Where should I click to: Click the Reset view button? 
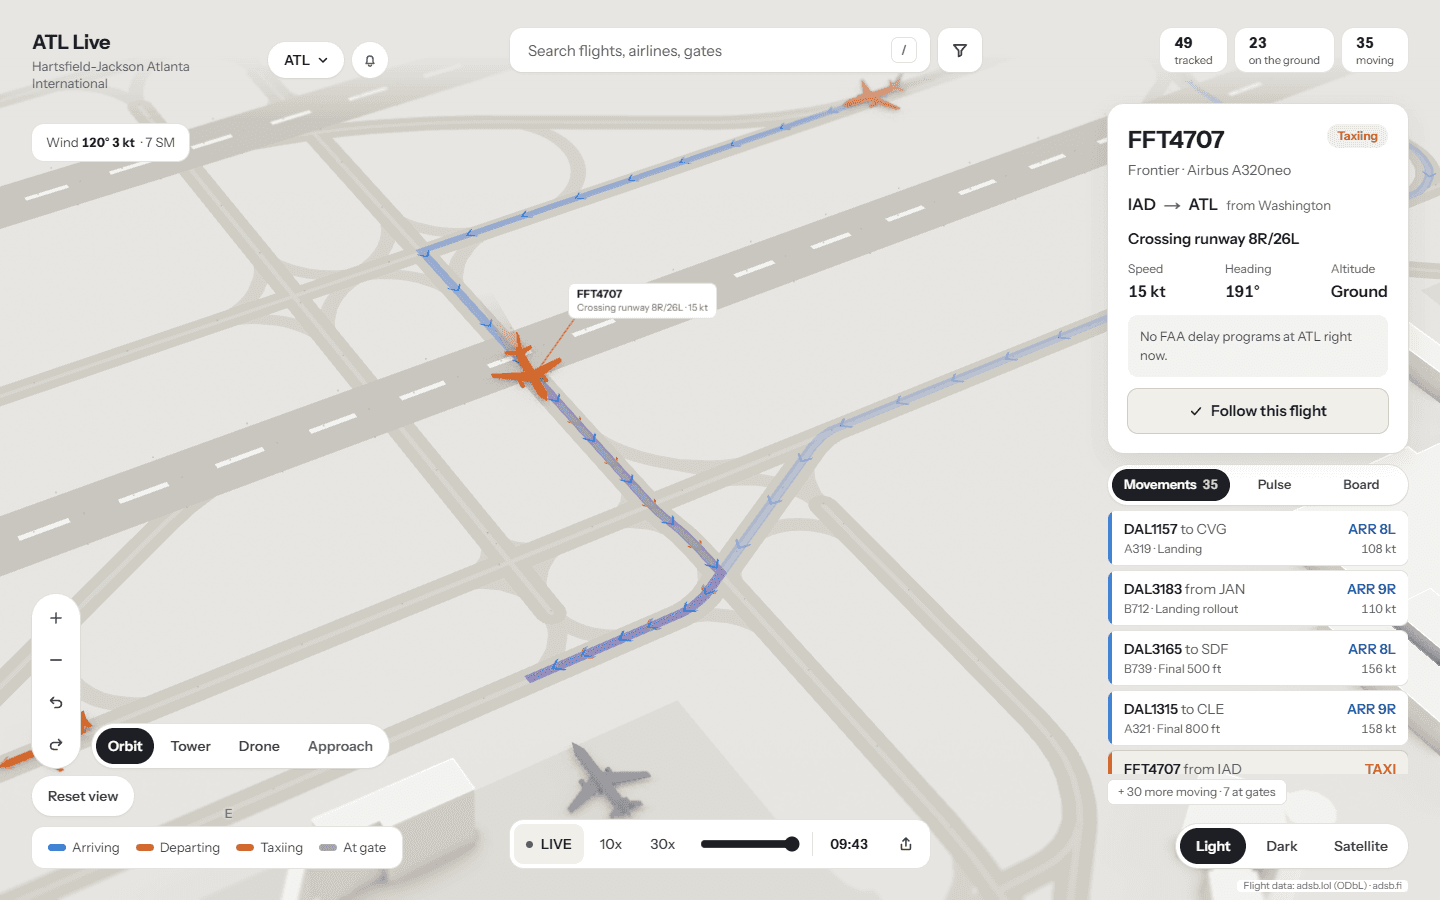[x=83, y=796]
